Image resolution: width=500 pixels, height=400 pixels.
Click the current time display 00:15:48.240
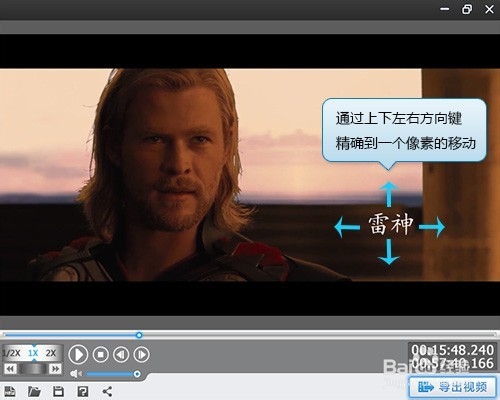[452, 350]
